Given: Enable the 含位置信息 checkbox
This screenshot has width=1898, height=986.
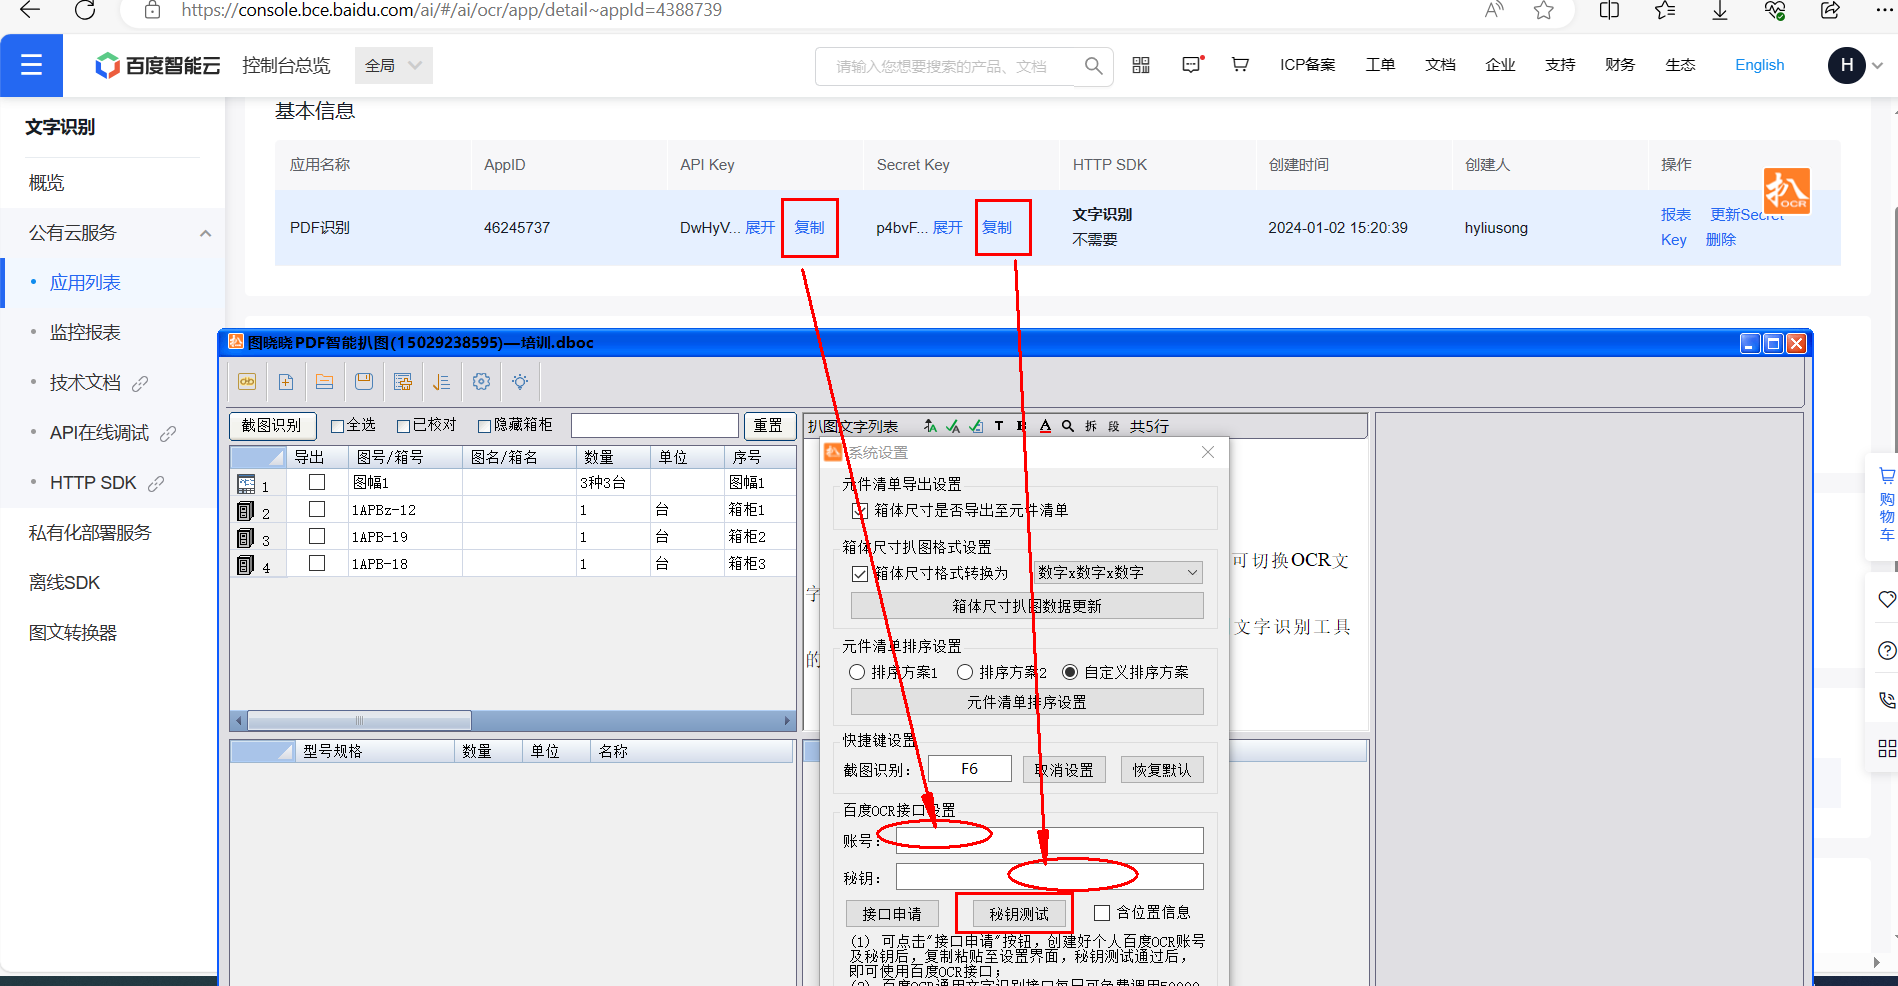Looking at the screenshot, I should [x=1102, y=913].
